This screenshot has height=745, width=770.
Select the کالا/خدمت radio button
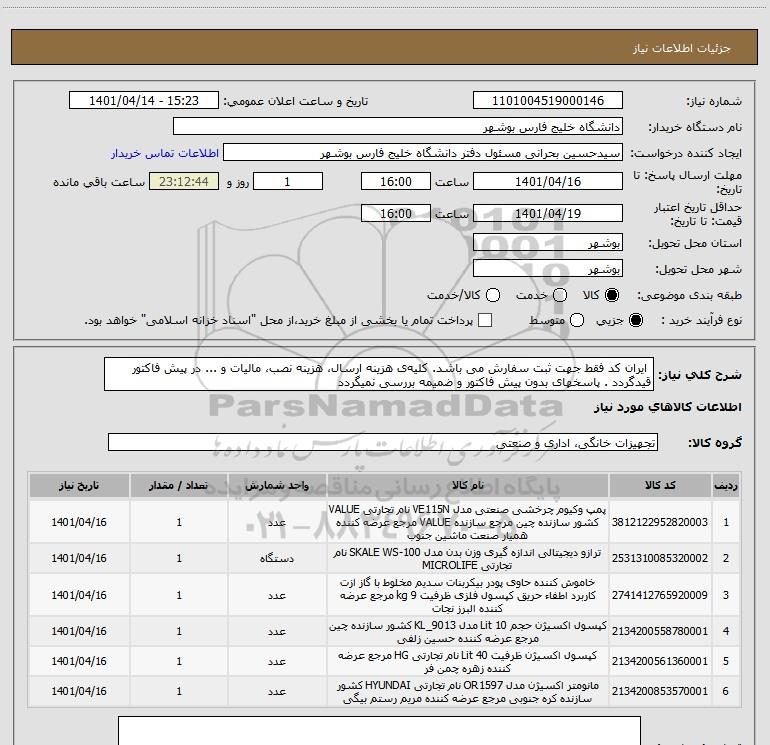[x=493, y=295]
